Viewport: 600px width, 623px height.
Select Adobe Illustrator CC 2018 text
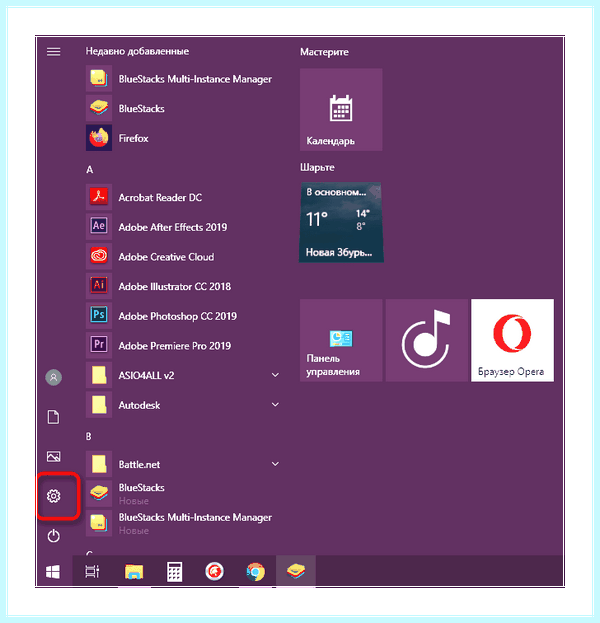[174, 286]
